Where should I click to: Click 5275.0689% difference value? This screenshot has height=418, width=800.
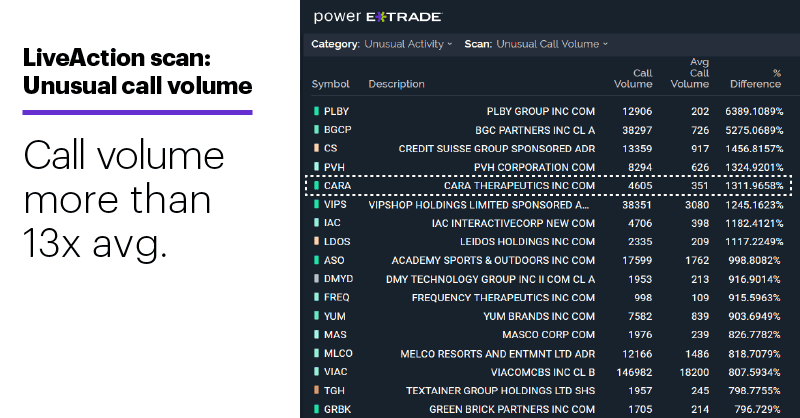point(754,130)
